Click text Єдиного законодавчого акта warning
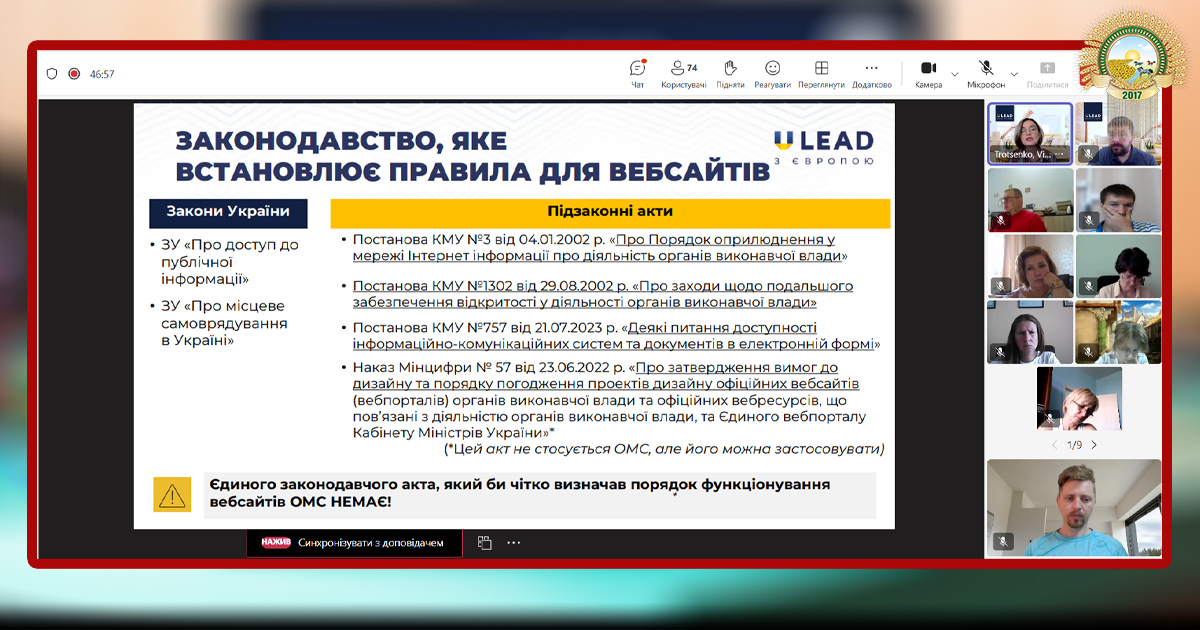1200x630 pixels. pyautogui.click(x=520, y=493)
